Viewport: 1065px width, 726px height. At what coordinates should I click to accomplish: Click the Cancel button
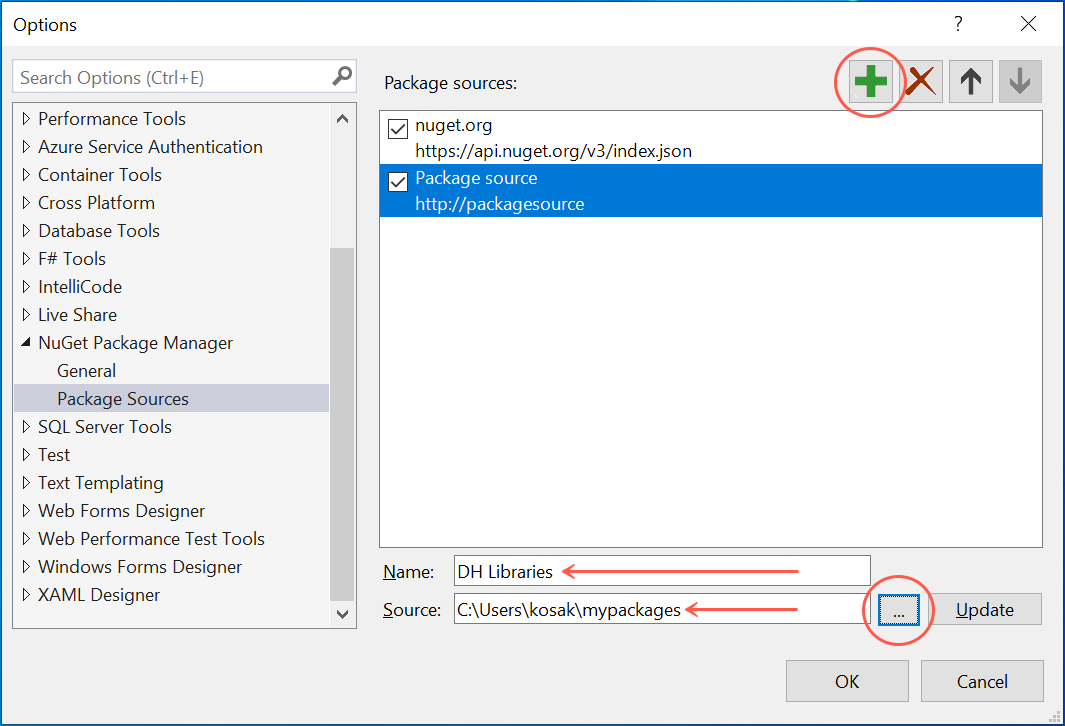pos(982,681)
